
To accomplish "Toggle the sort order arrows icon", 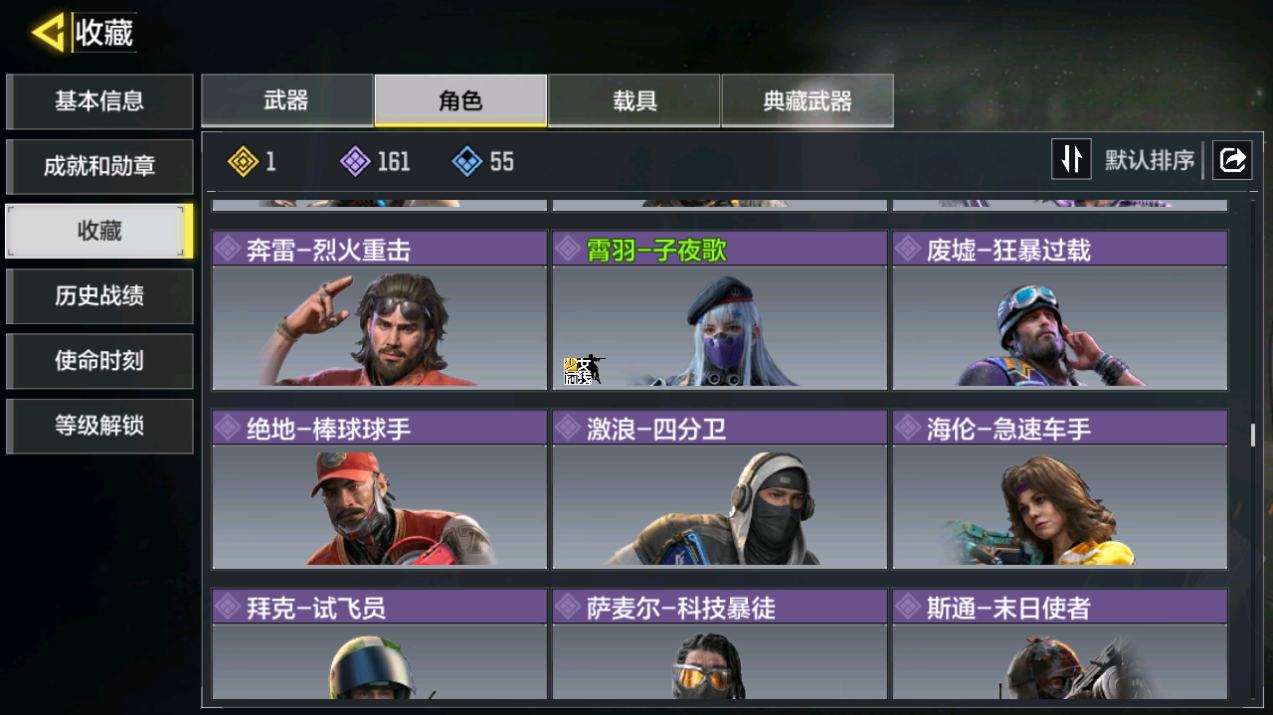I will click(x=1071, y=160).
